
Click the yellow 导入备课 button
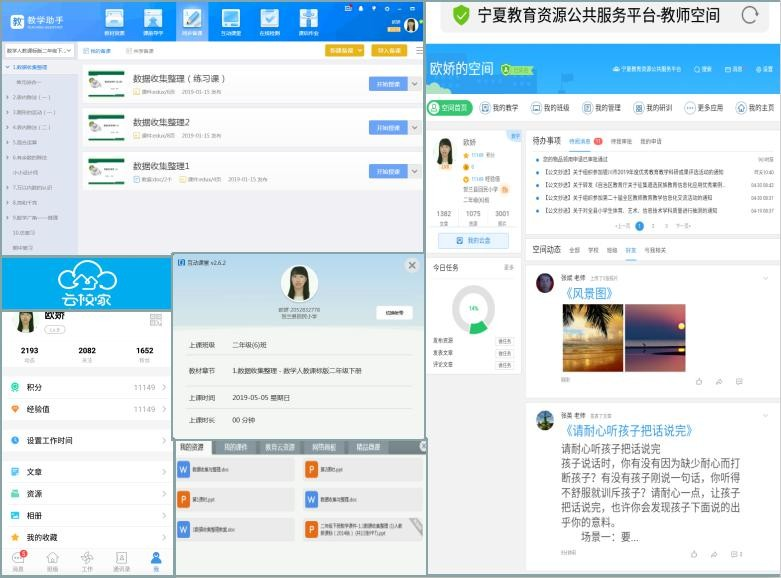pyautogui.click(x=389, y=50)
